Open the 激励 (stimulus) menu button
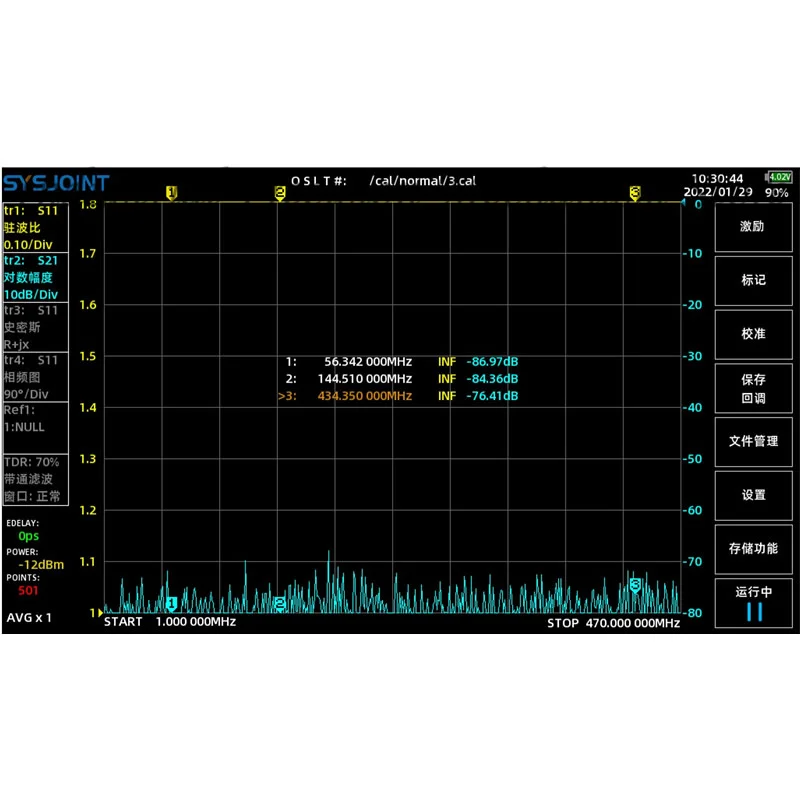Viewport: 800px width, 800px height. (753, 227)
